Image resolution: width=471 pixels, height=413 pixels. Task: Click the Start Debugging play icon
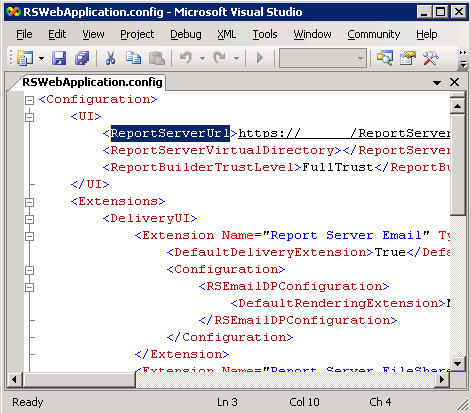pos(260,58)
